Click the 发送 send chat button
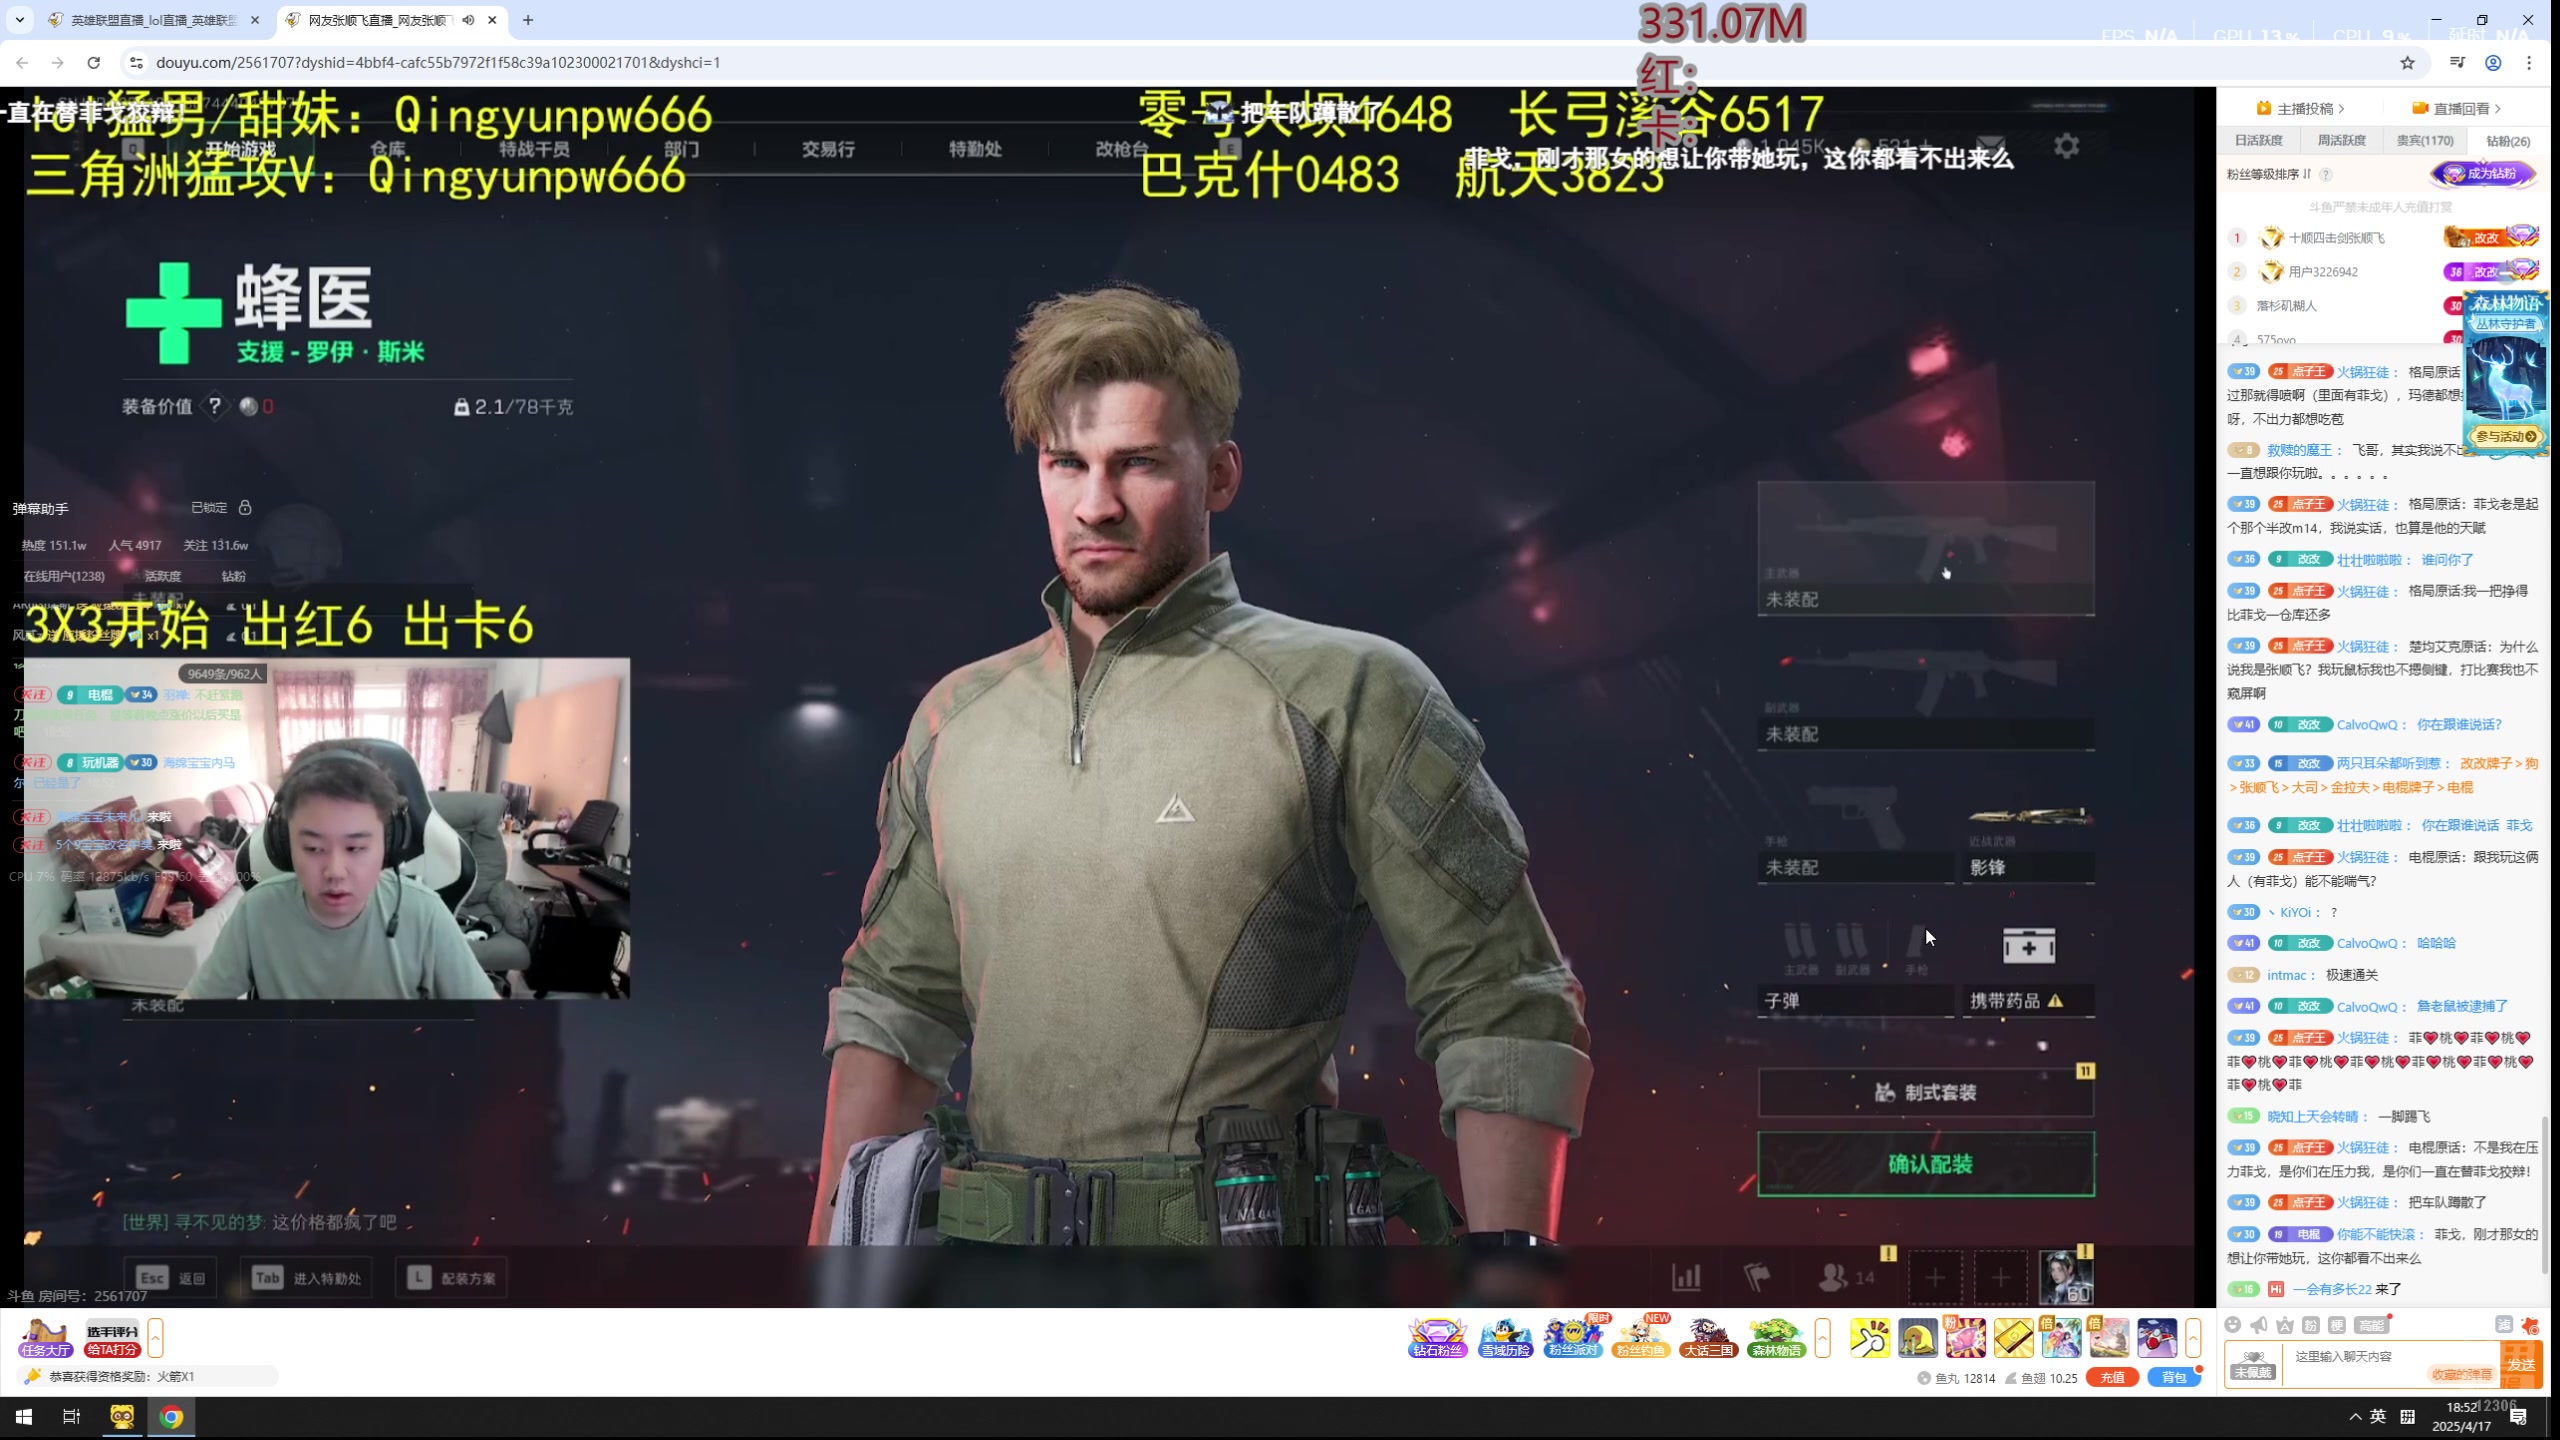Viewport: 2560px width, 1440px height. [x=2520, y=1364]
